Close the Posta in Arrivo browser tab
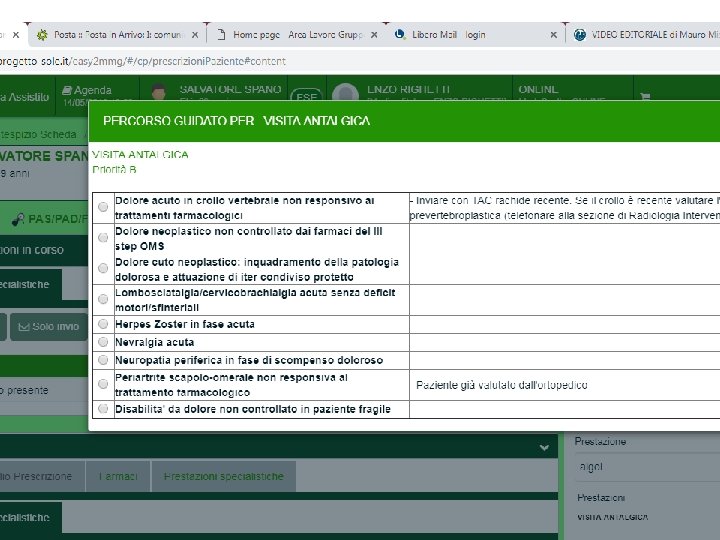Image resolution: width=720 pixels, height=540 pixels. click(195, 35)
